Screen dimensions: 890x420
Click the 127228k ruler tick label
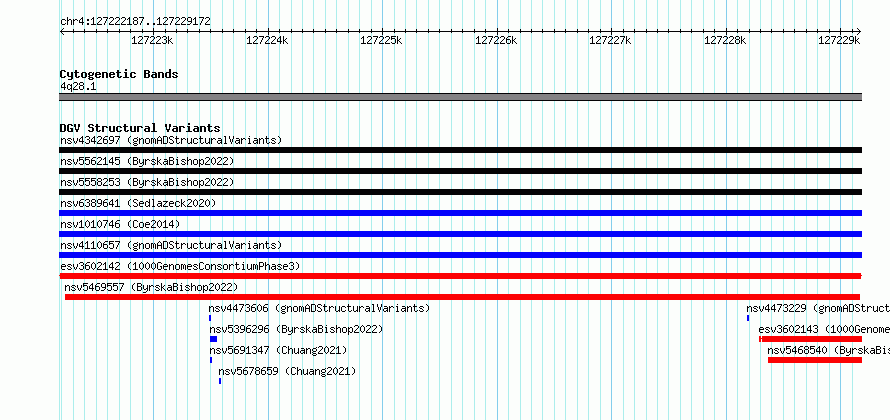[725, 40]
